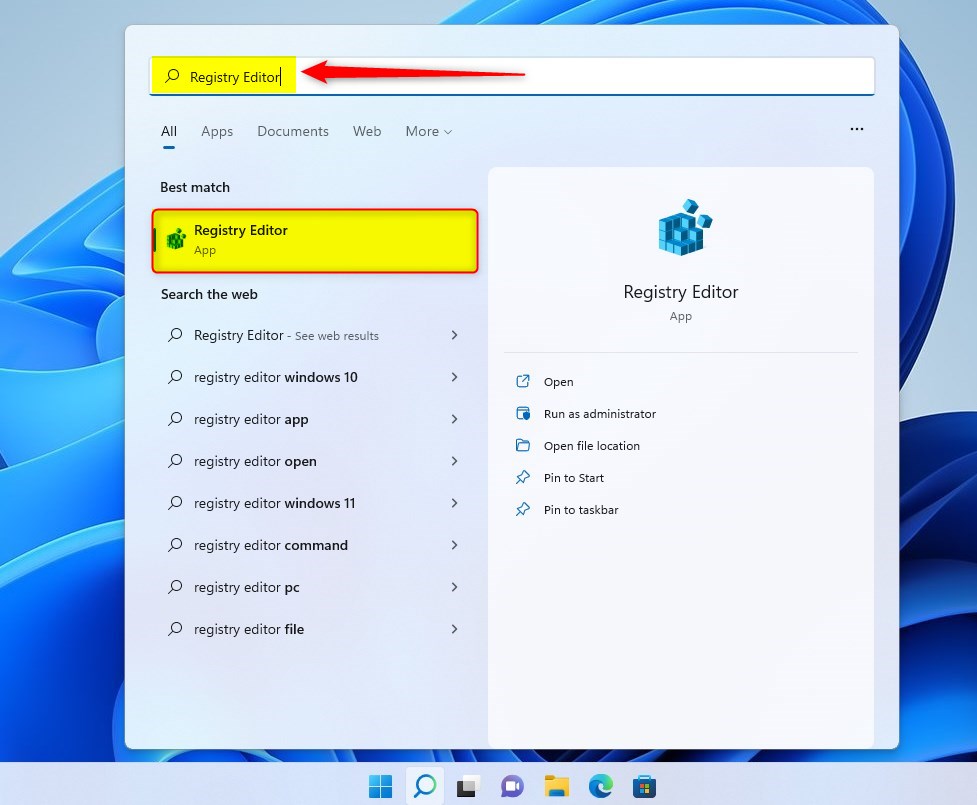Click the Registry Editor title in details pane
Image resolution: width=977 pixels, height=805 pixels.
680,292
